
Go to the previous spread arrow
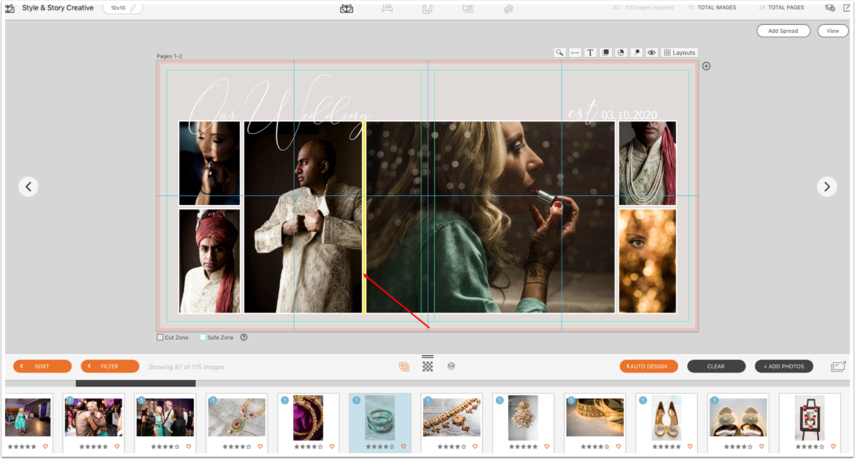click(28, 186)
